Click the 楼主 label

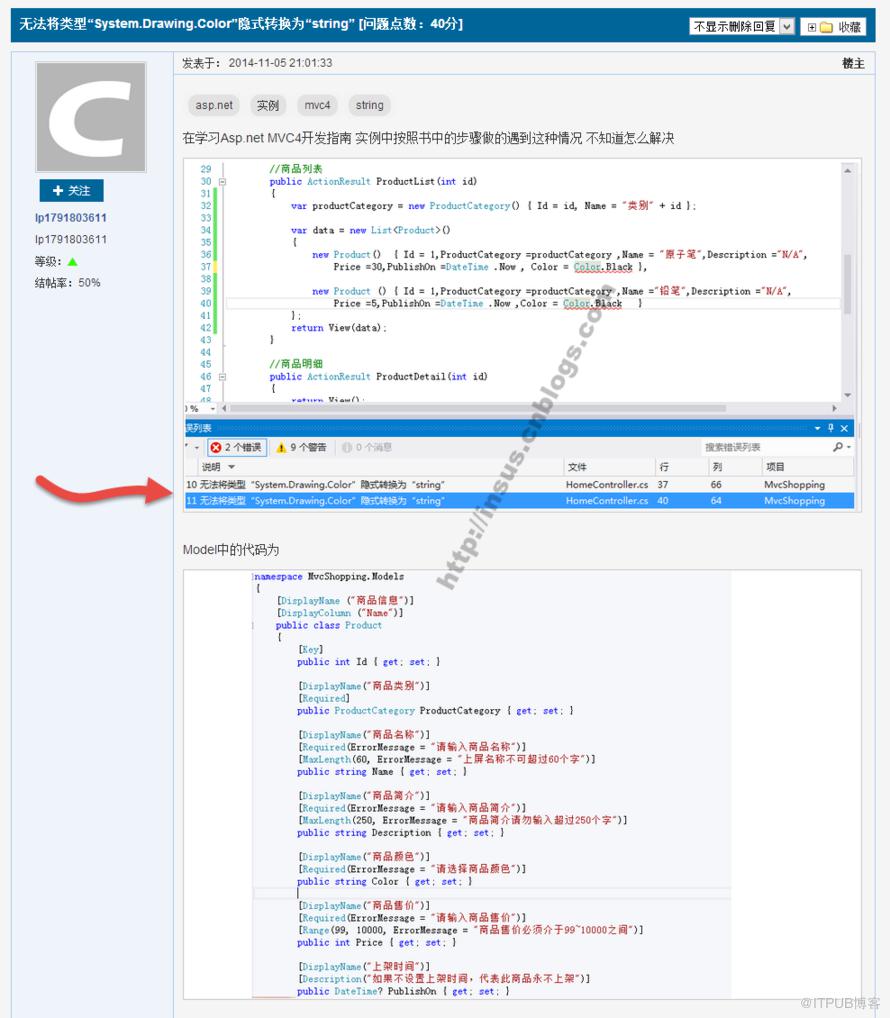(853, 63)
